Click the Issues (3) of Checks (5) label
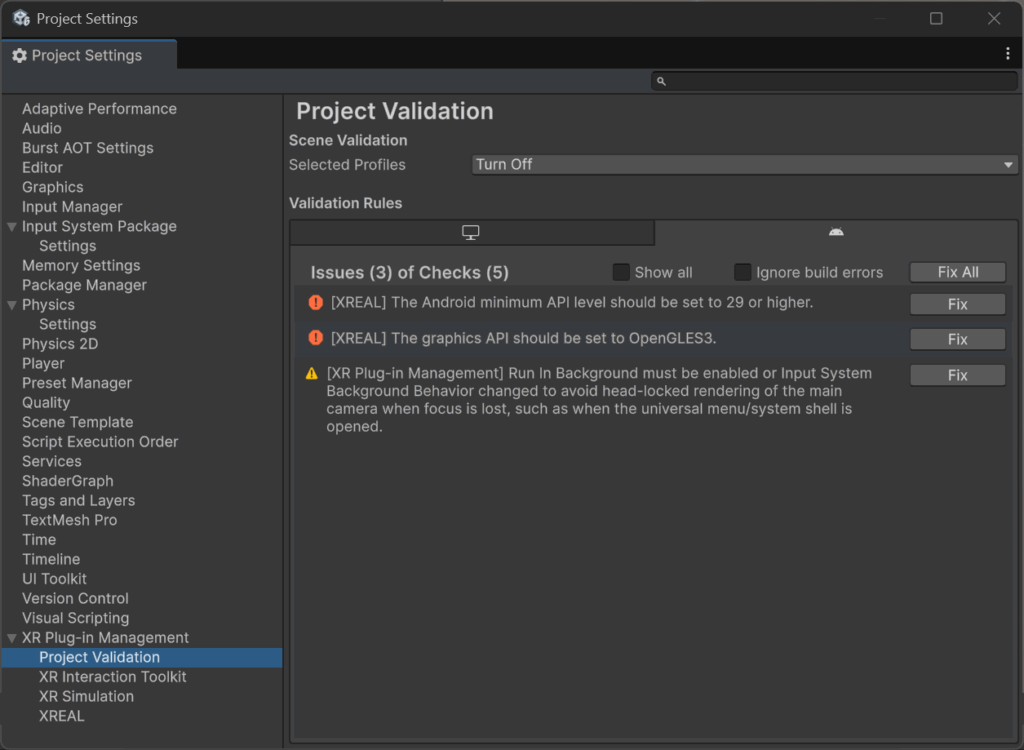 pos(409,272)
